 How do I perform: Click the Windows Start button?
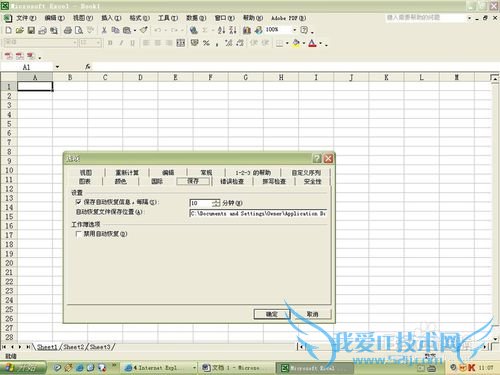pos(23,368)
